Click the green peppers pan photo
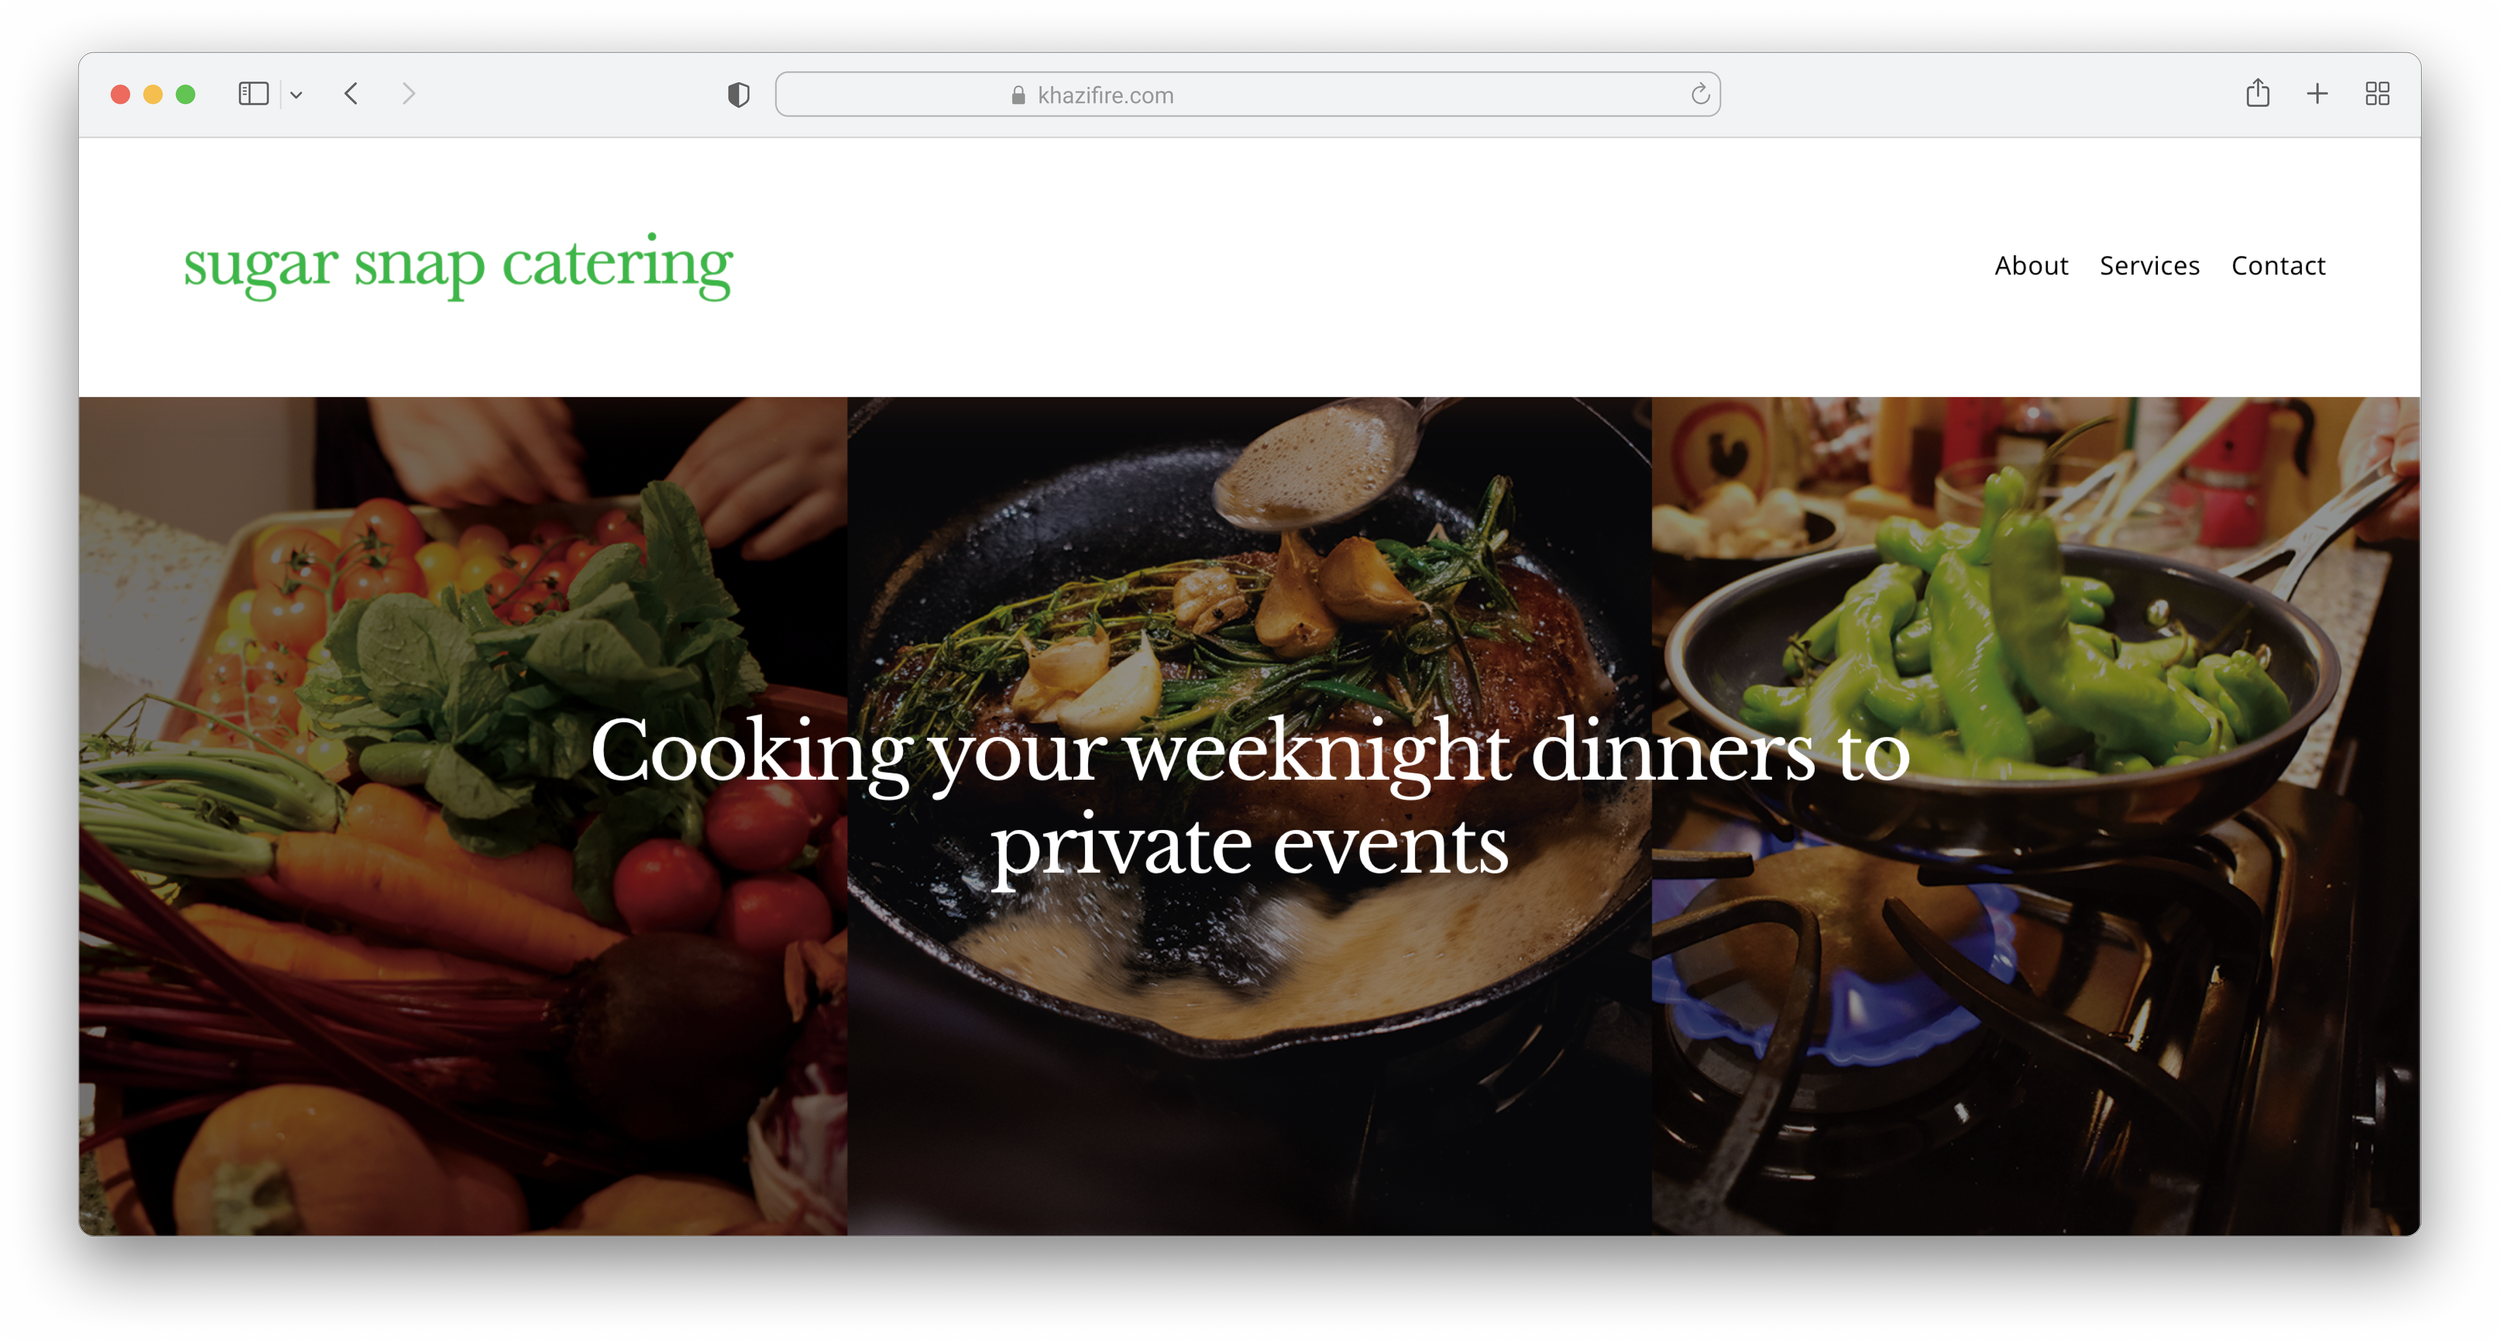 coord(2035,816)
